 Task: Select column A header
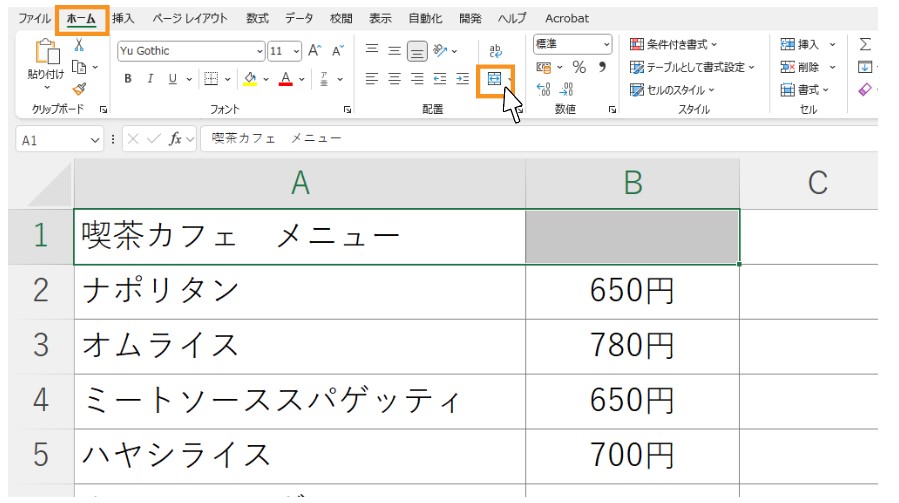coord(300,184)
